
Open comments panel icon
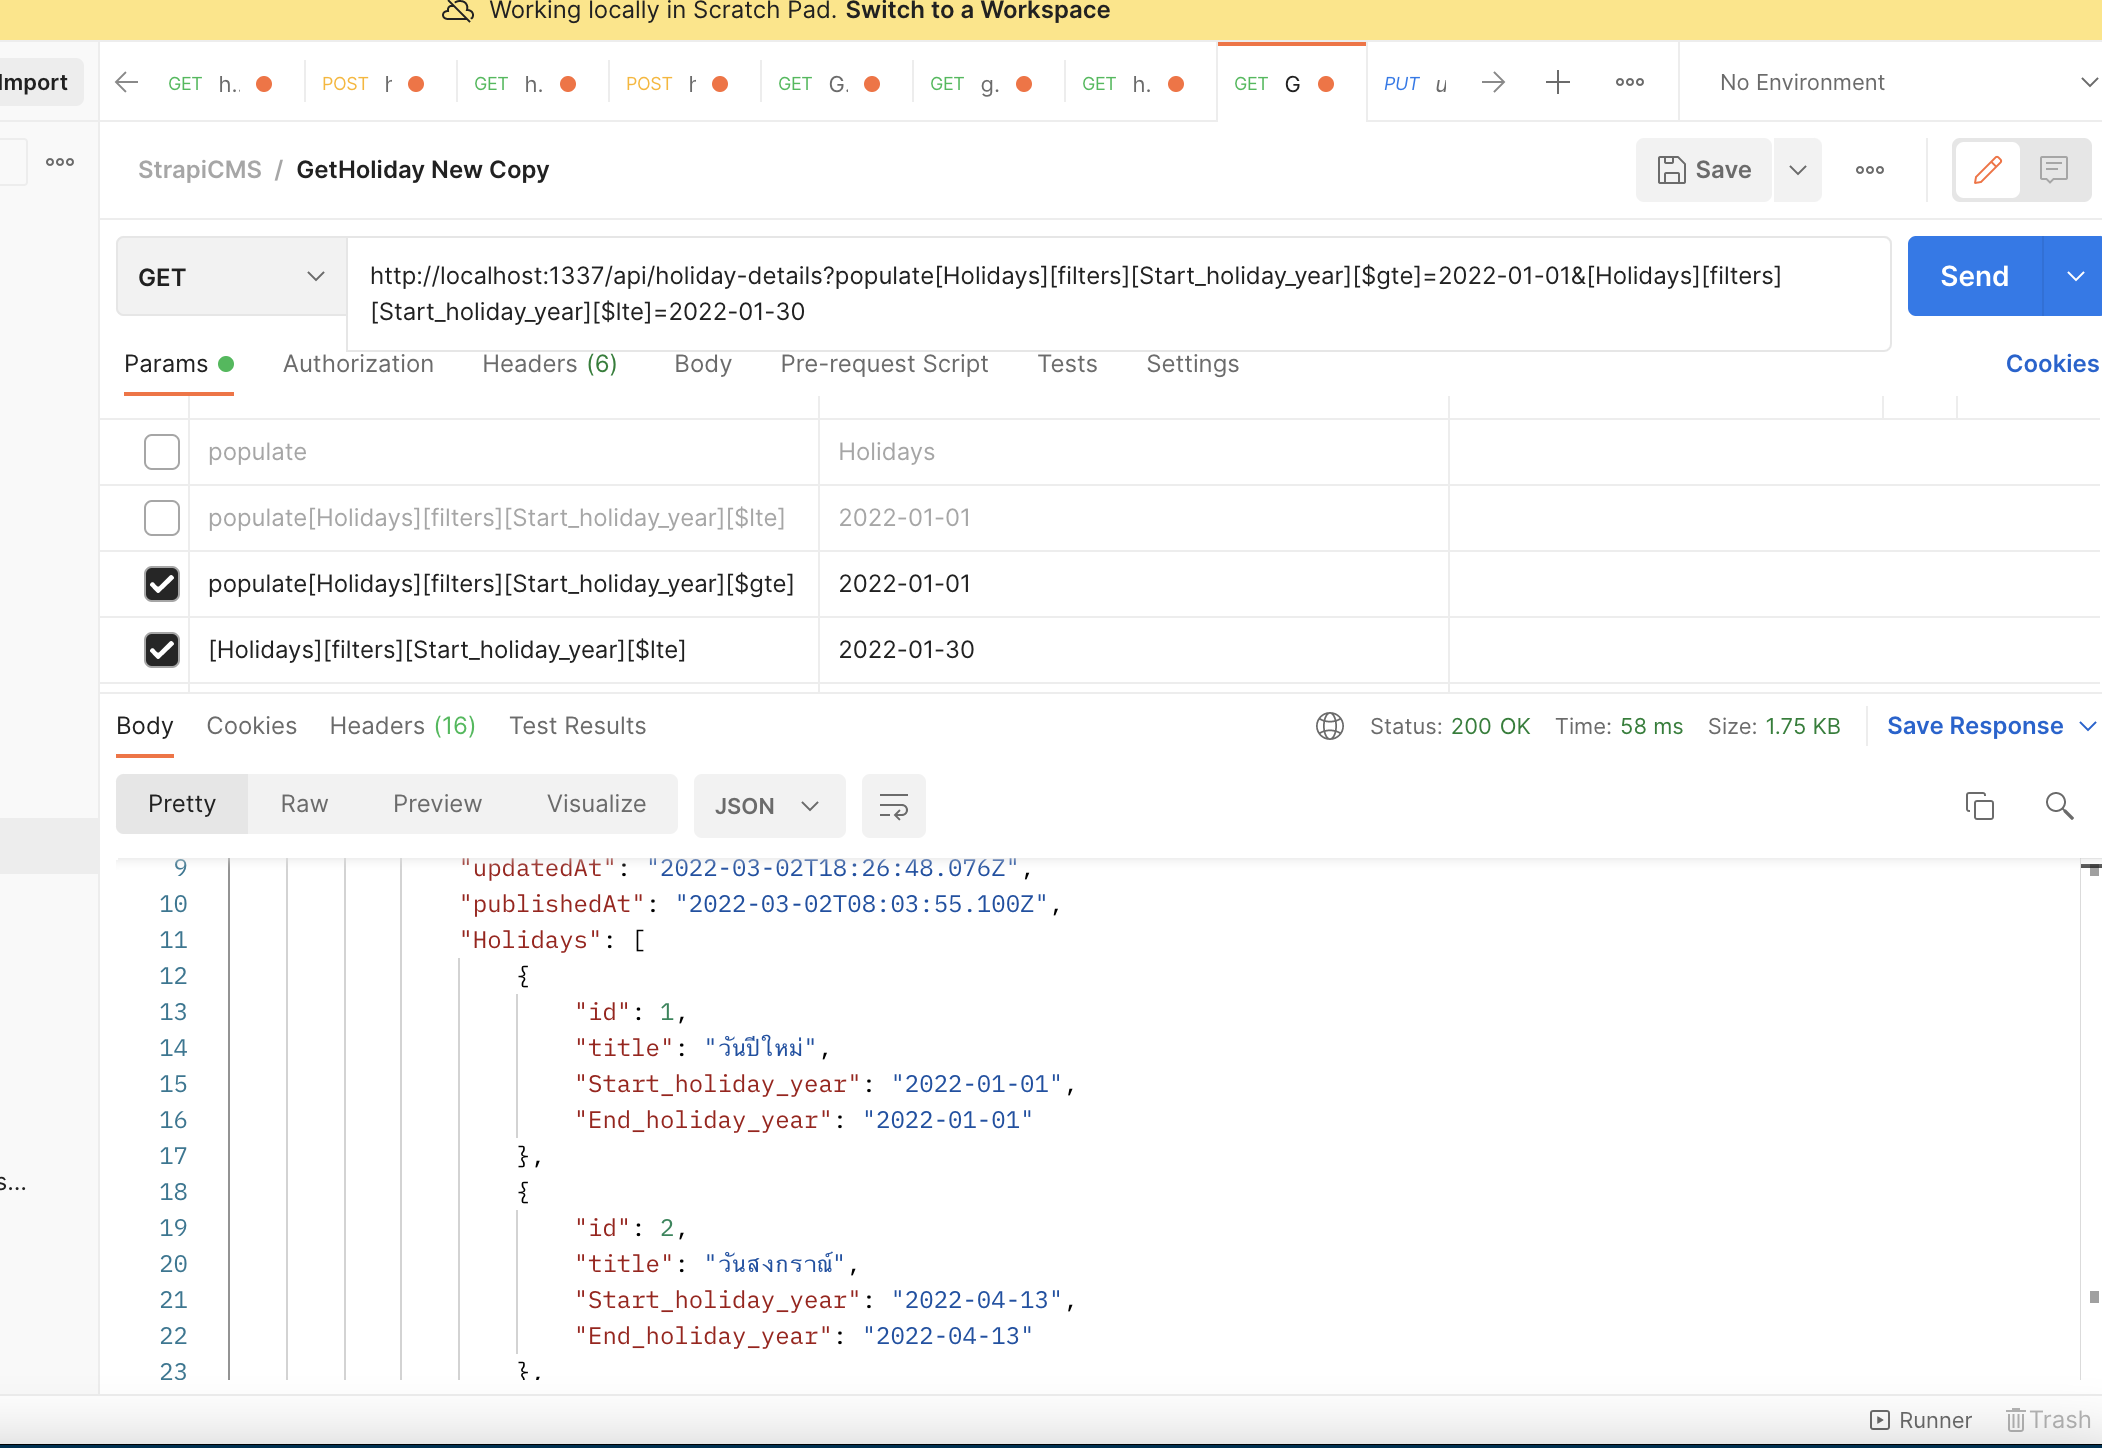click(x=2053, y=170)
